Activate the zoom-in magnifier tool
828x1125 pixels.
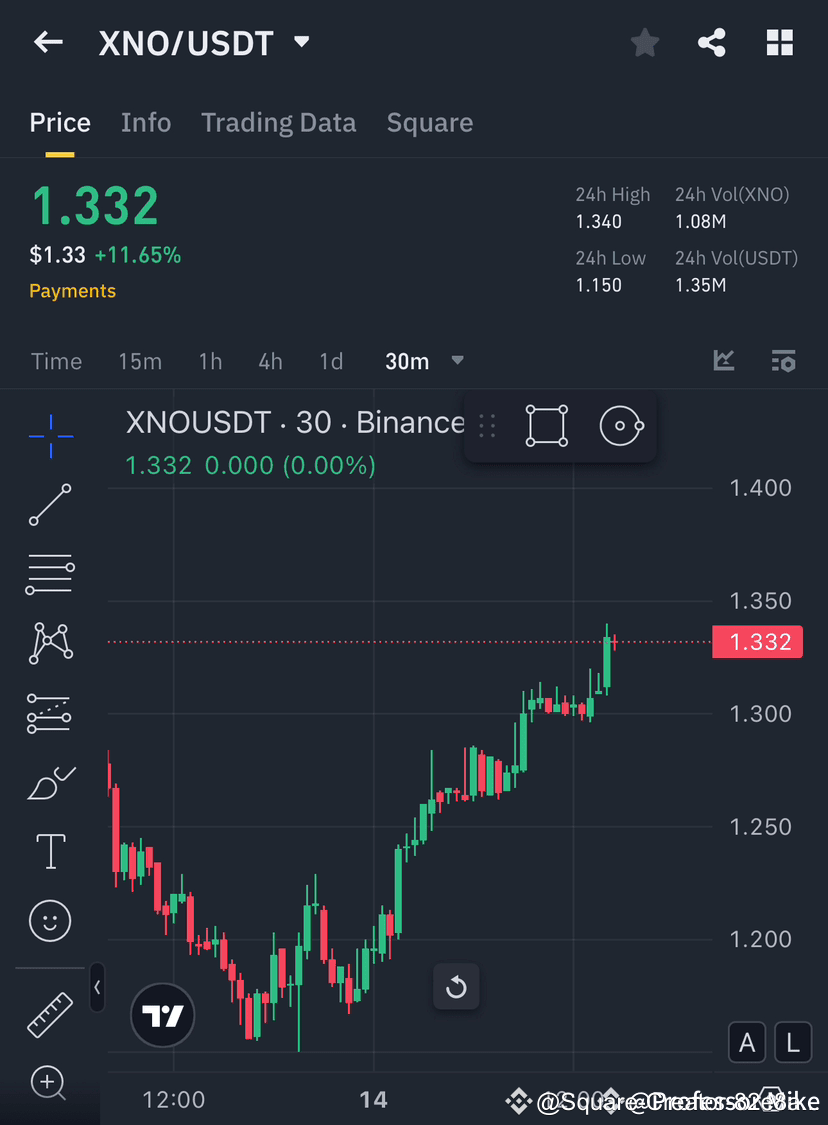coord(50,1084)
